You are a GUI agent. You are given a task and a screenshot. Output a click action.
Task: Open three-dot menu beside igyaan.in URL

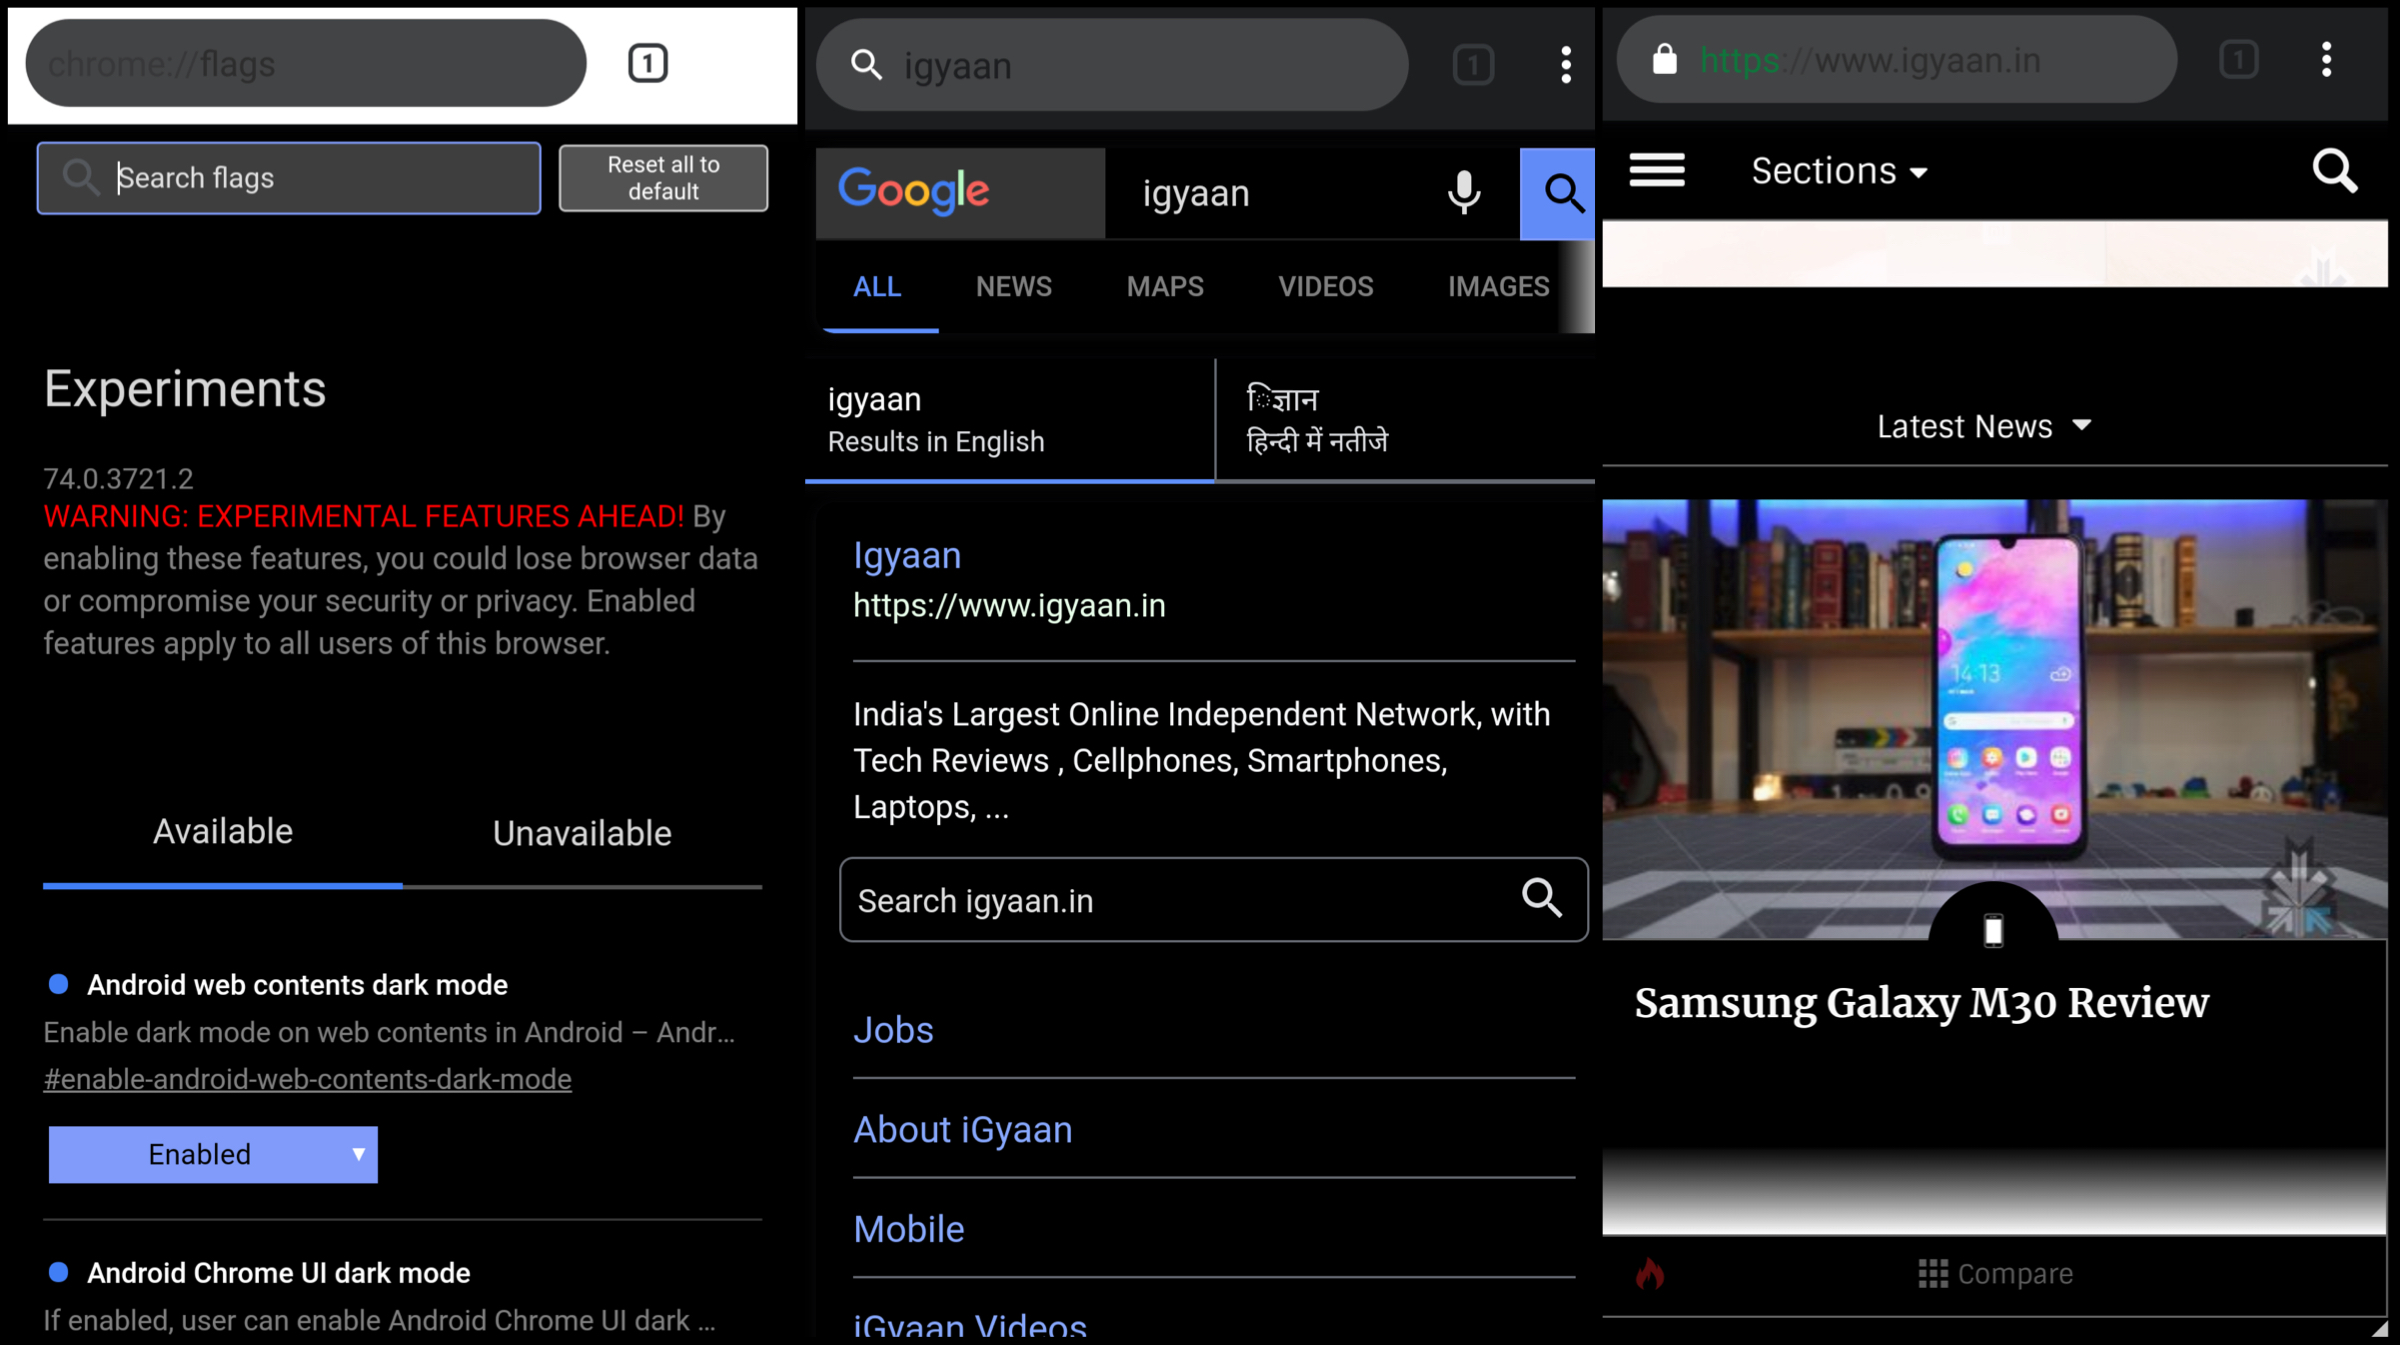coord(2326,60)
